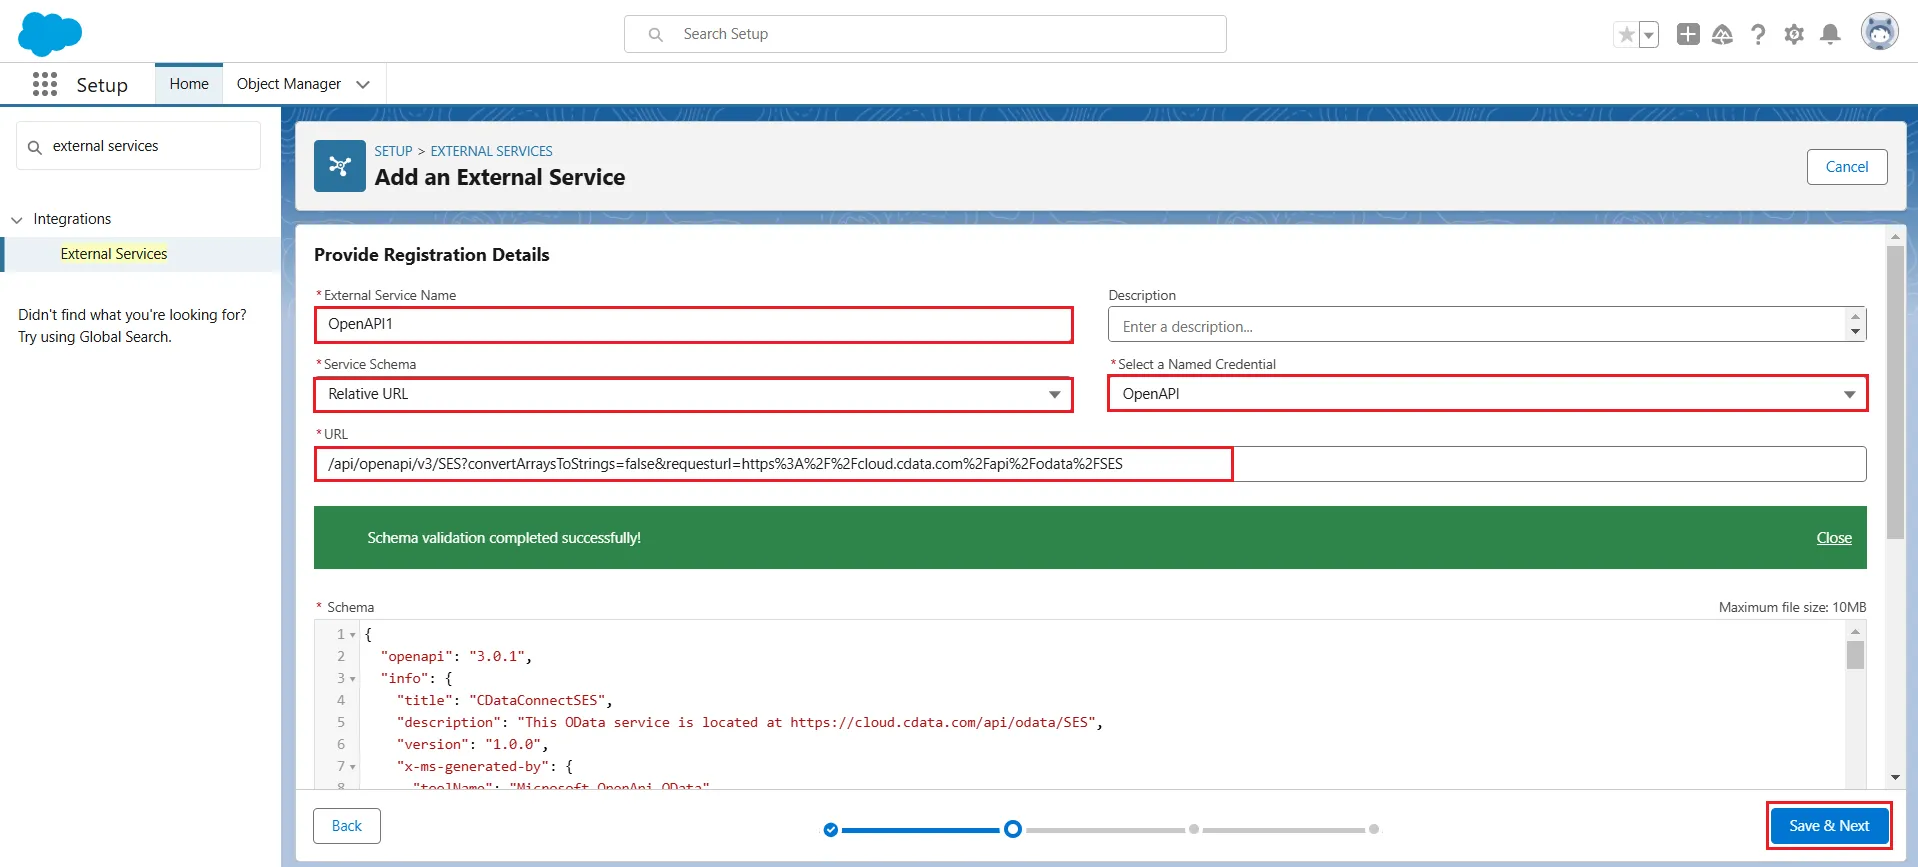Click the current step progress indicator
This screenshot has height=867, width=1918.
click(1013, 829)
